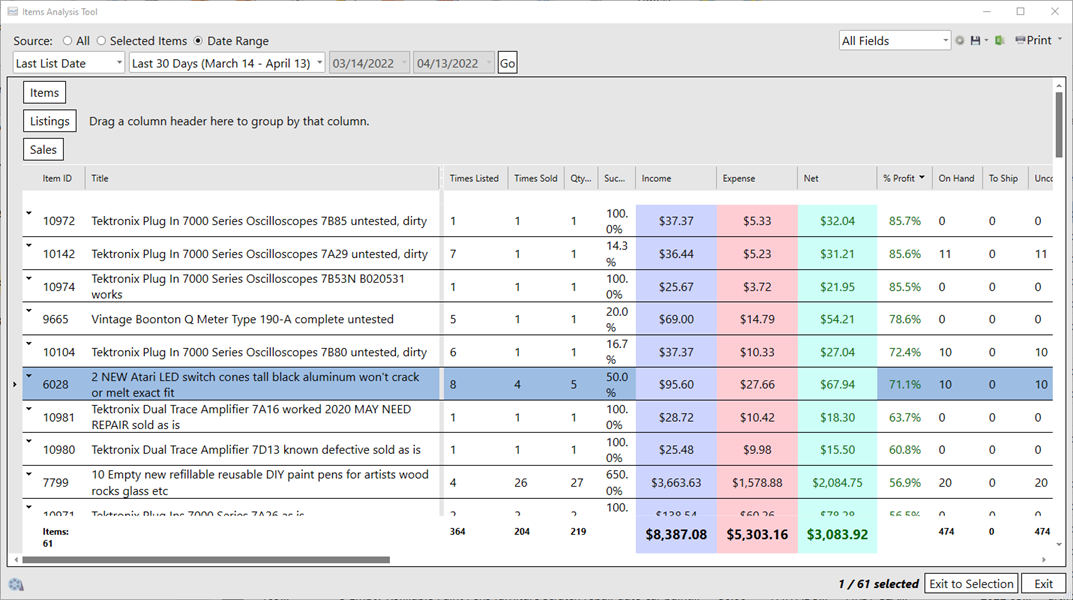This screenshot has height=600, width=1073.
Task: Click the $3,083.92 net total
Action: [x=837, y=534]
